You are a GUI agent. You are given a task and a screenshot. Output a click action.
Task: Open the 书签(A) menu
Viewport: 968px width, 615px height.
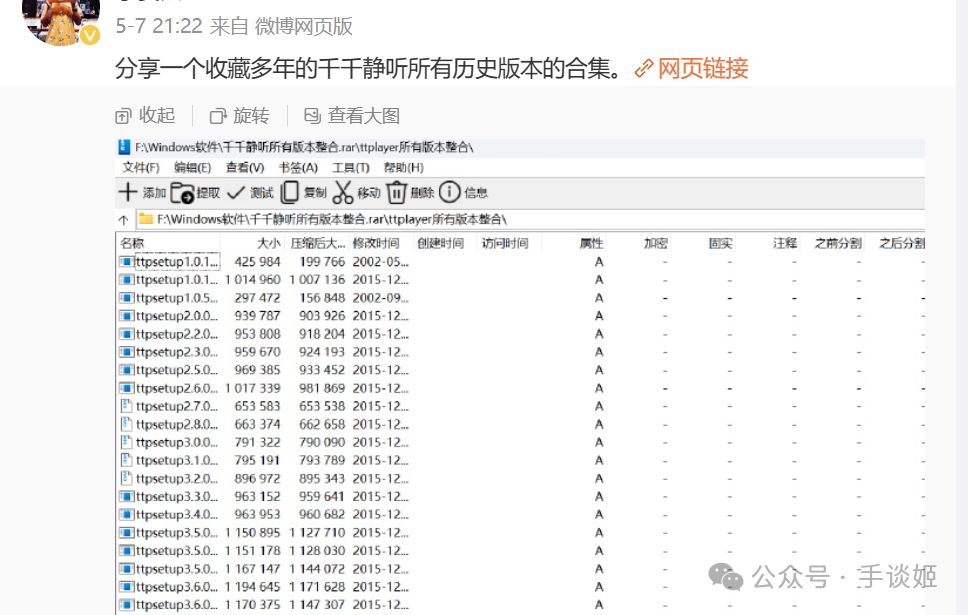coord(298,168)
